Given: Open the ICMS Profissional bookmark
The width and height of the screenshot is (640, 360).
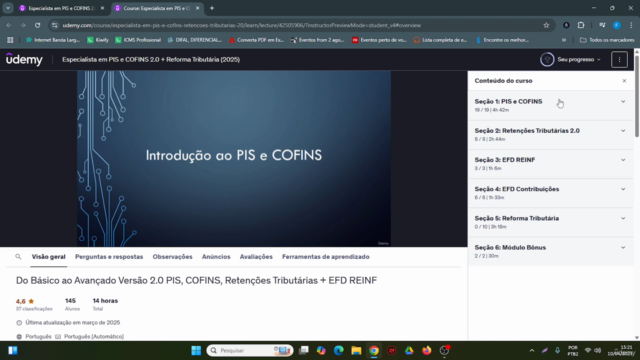Looking at the screenshot, I should pos(138,40).
